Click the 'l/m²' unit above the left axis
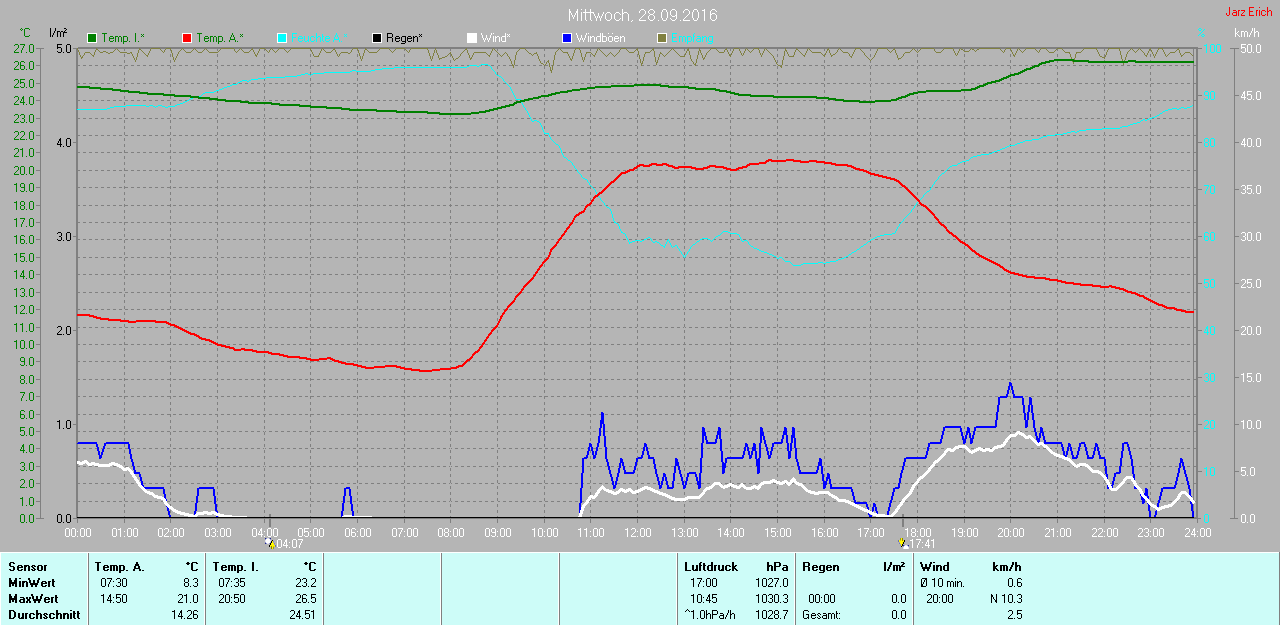The image size is (1280, 625). [58, 33]
